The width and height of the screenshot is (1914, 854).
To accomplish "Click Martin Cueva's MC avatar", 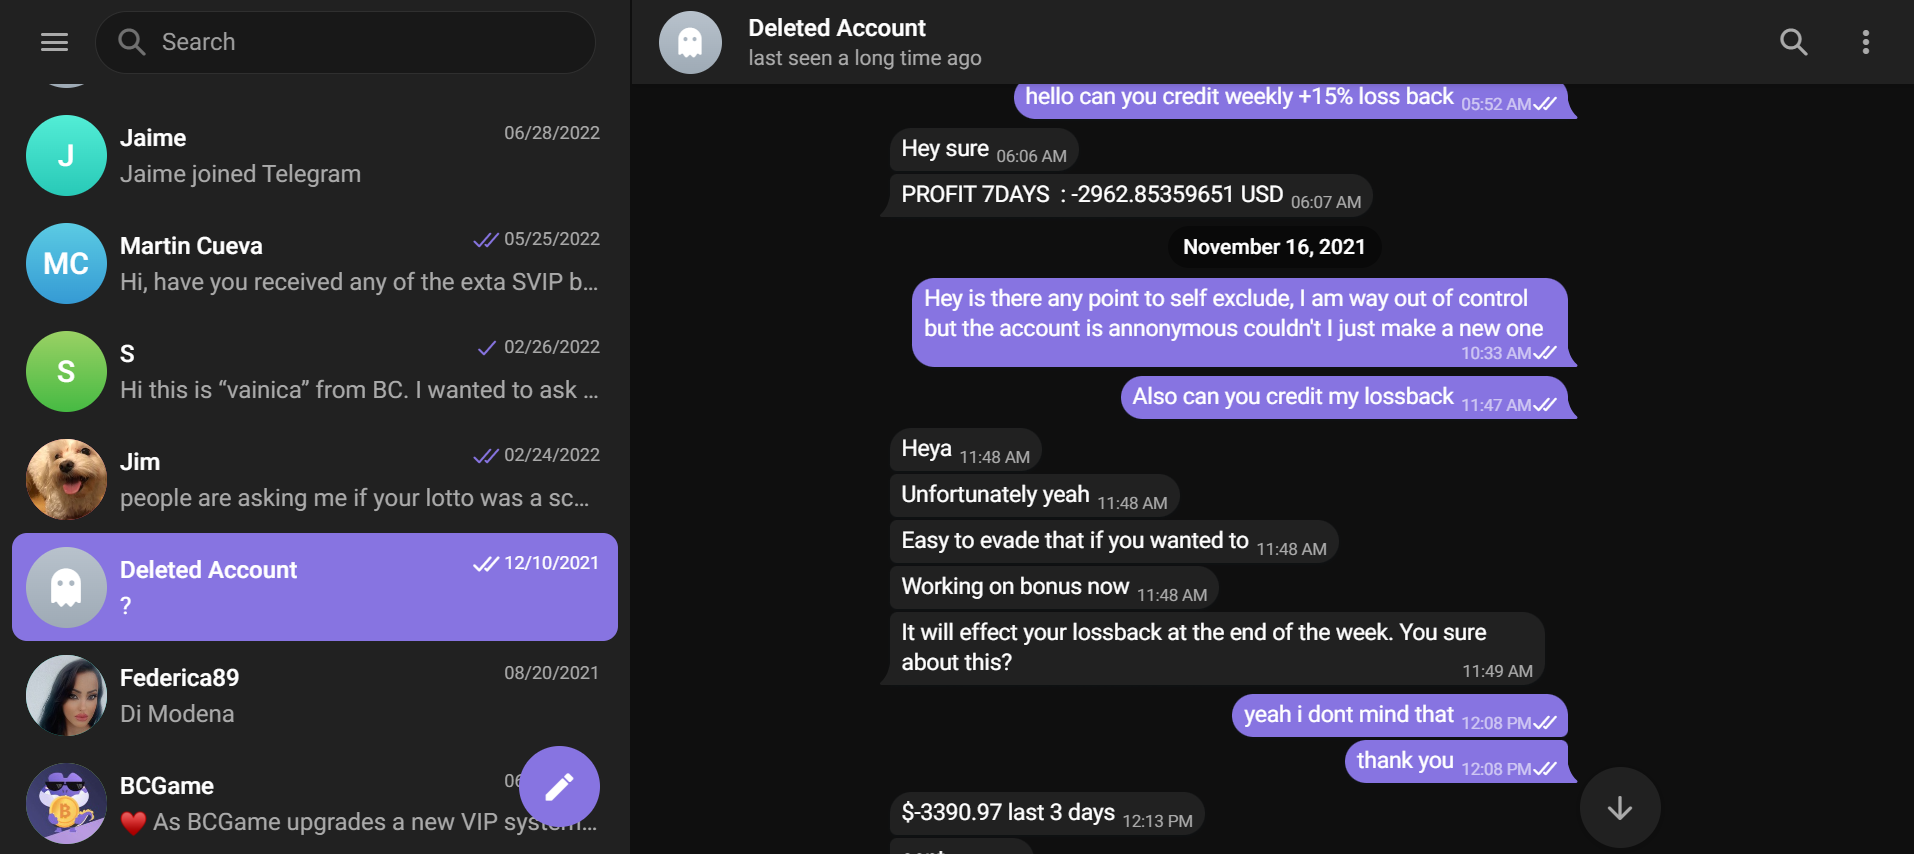I will tap(66, 263).
